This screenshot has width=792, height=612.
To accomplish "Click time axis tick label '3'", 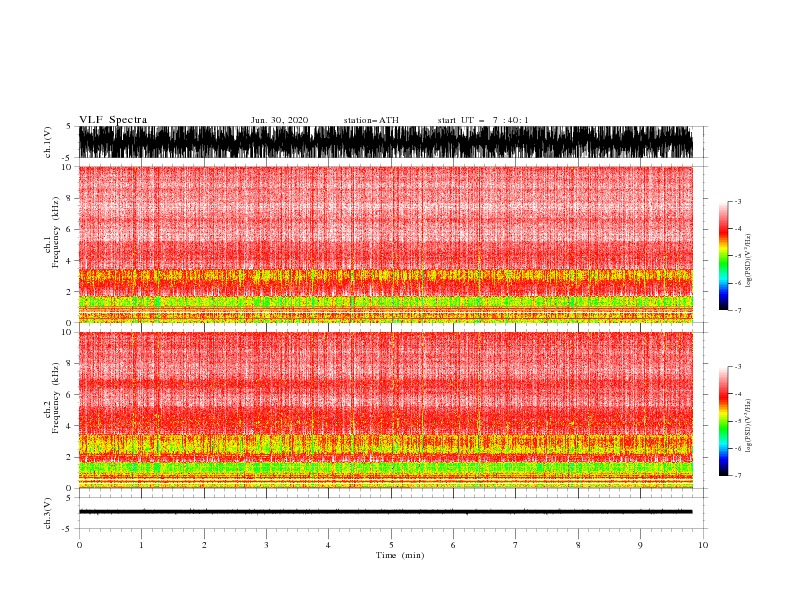I will click(266, 545).
